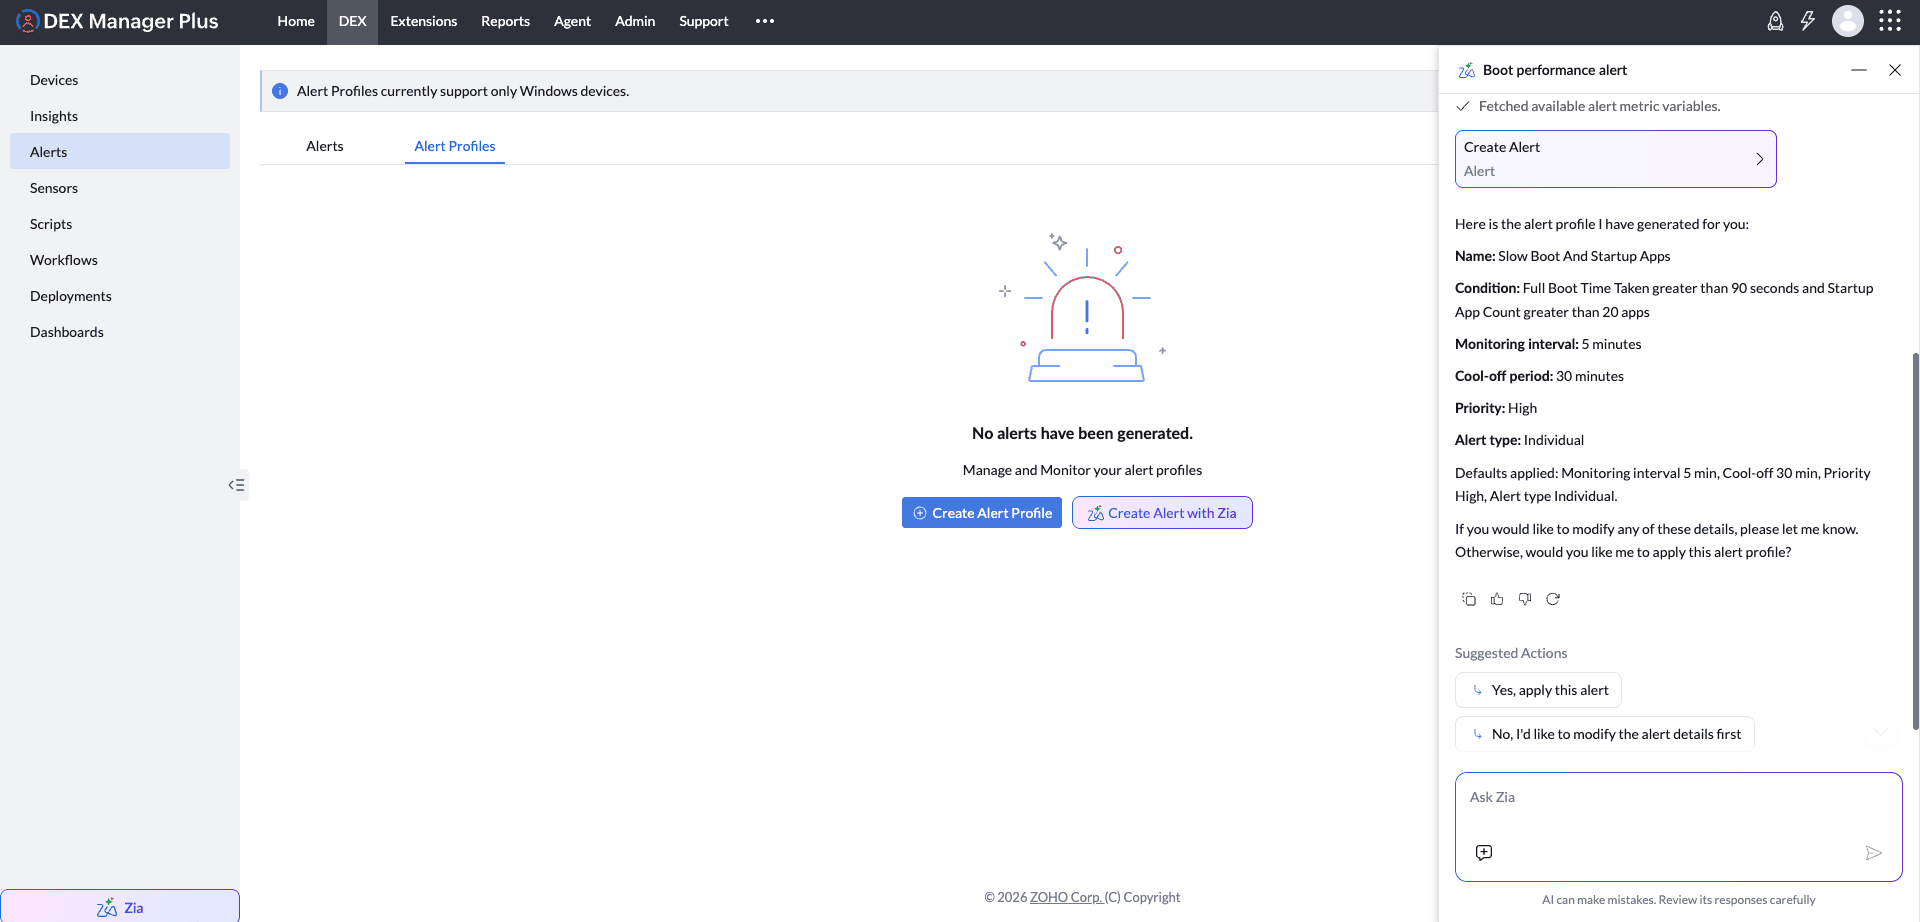Select Alerts in the sidebar
1920x922 pixels.
pyautogui.click(x=120, y=152)
